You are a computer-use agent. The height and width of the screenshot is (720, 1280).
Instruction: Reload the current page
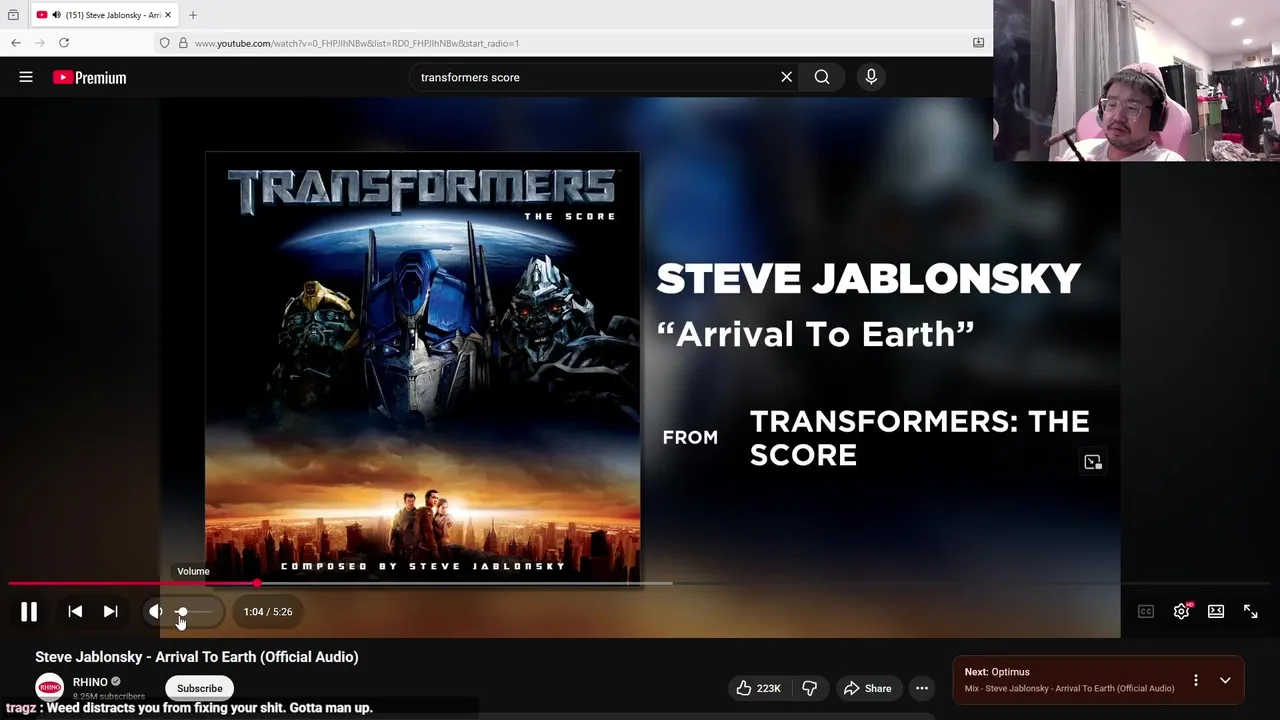[x=64, y=43]
